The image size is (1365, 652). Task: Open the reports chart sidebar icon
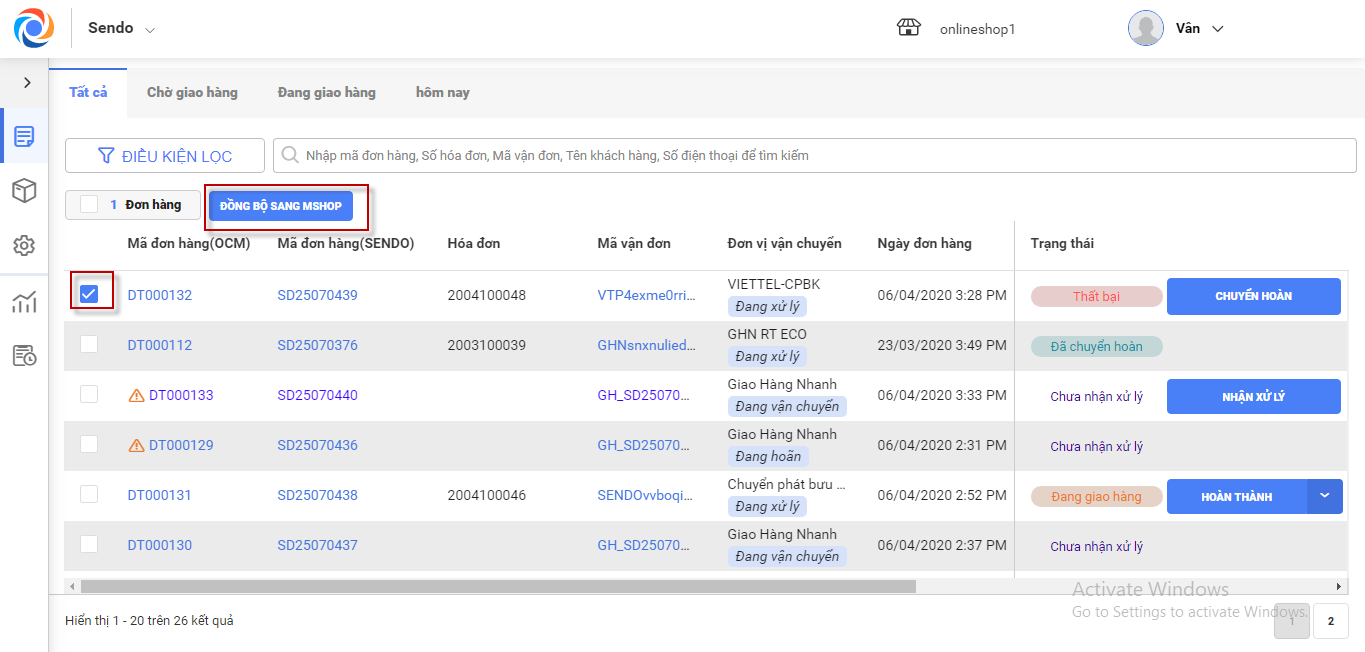pyautogui.click(x=24, y=303)
